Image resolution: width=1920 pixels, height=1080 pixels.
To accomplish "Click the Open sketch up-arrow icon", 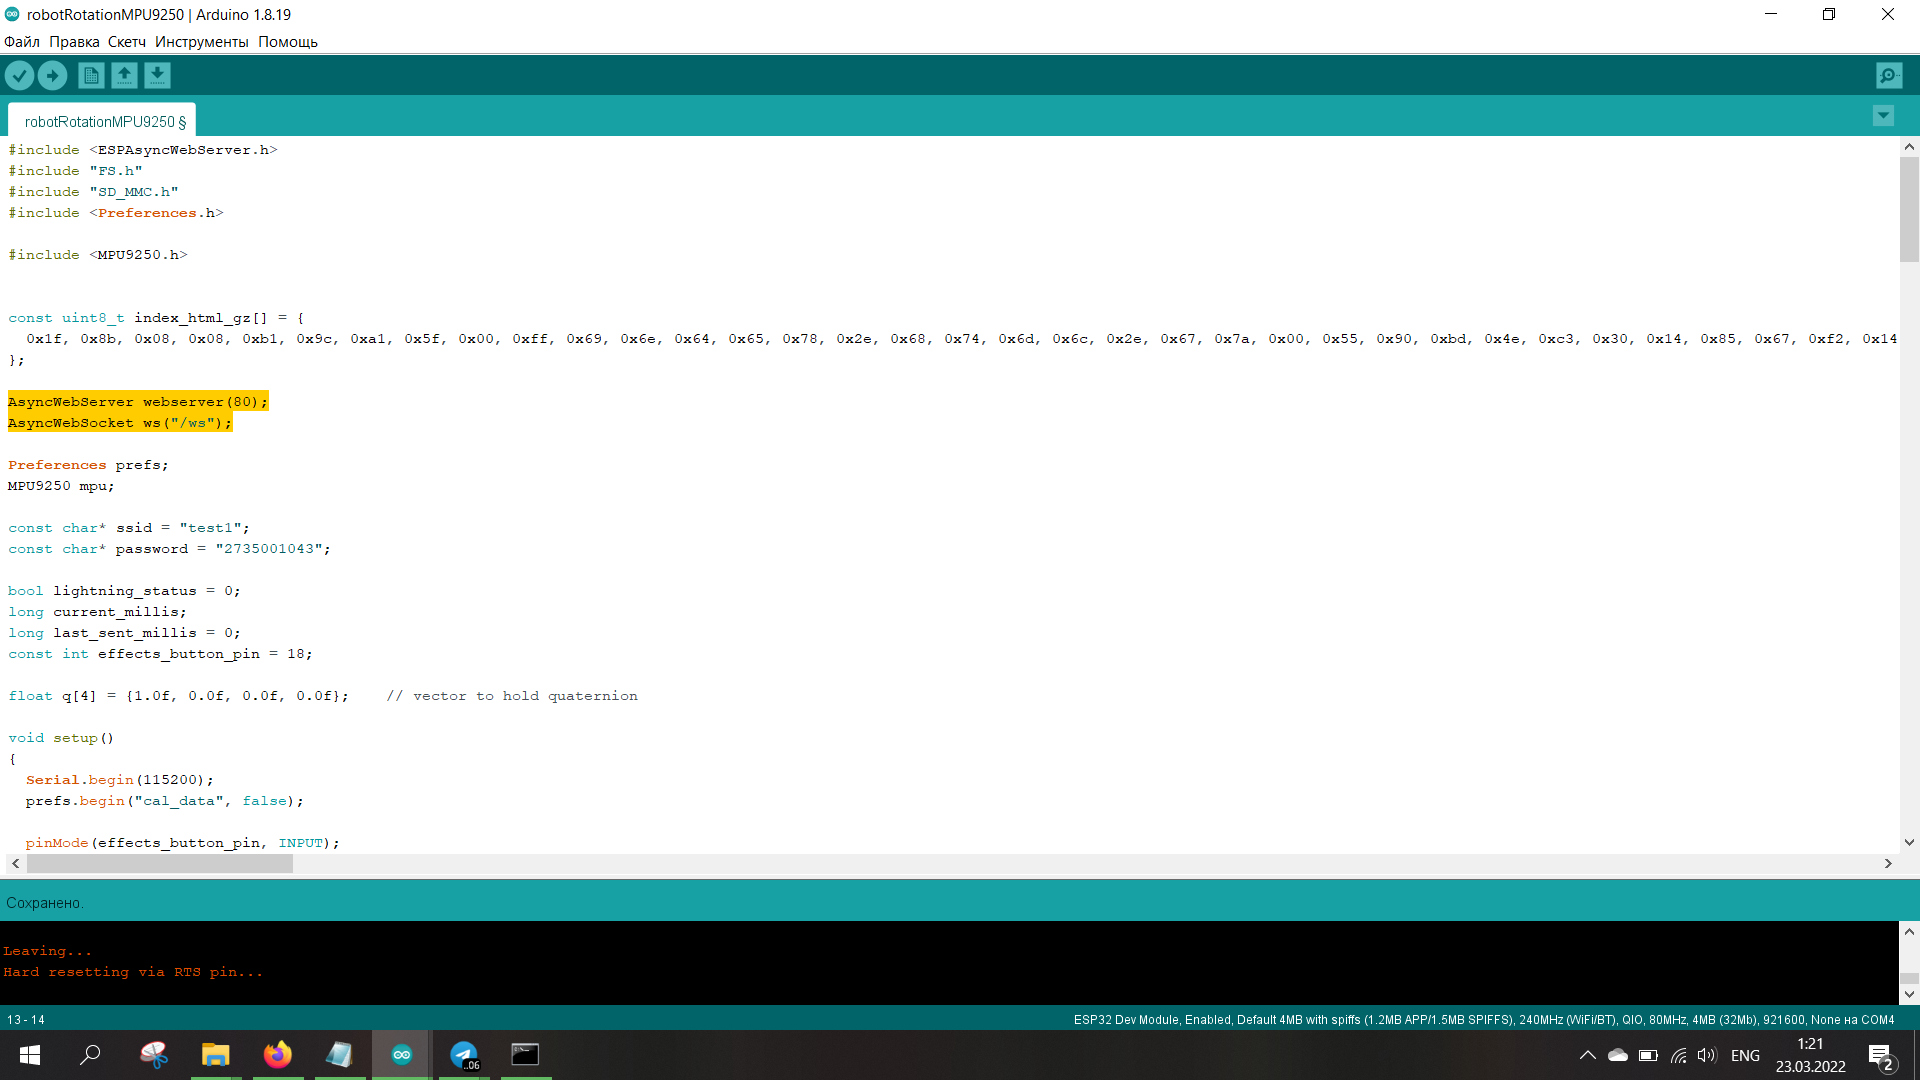I will pos(124,75).
